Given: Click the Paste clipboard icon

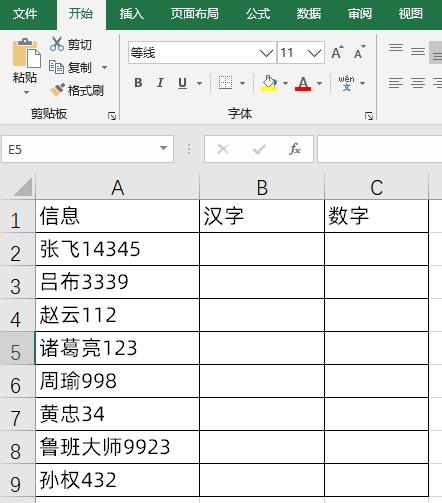Looking at the screenshot, I should pyautogui.click(x=26, y=53).
